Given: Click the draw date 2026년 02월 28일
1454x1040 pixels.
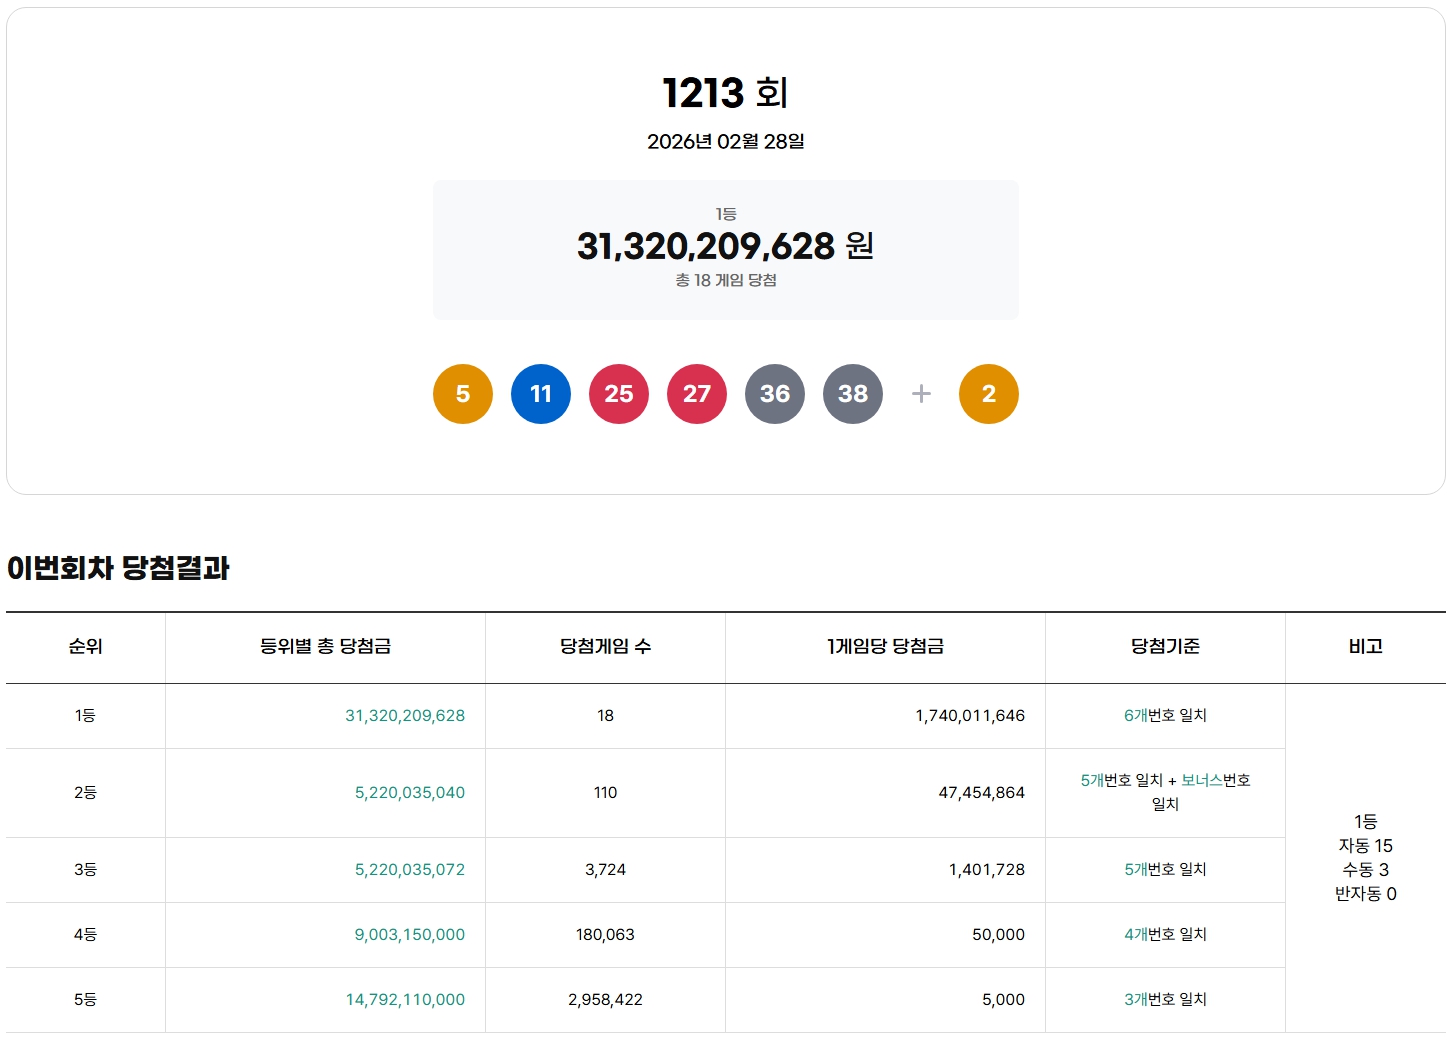Looking at the screenshot, I should coord(726,141).
